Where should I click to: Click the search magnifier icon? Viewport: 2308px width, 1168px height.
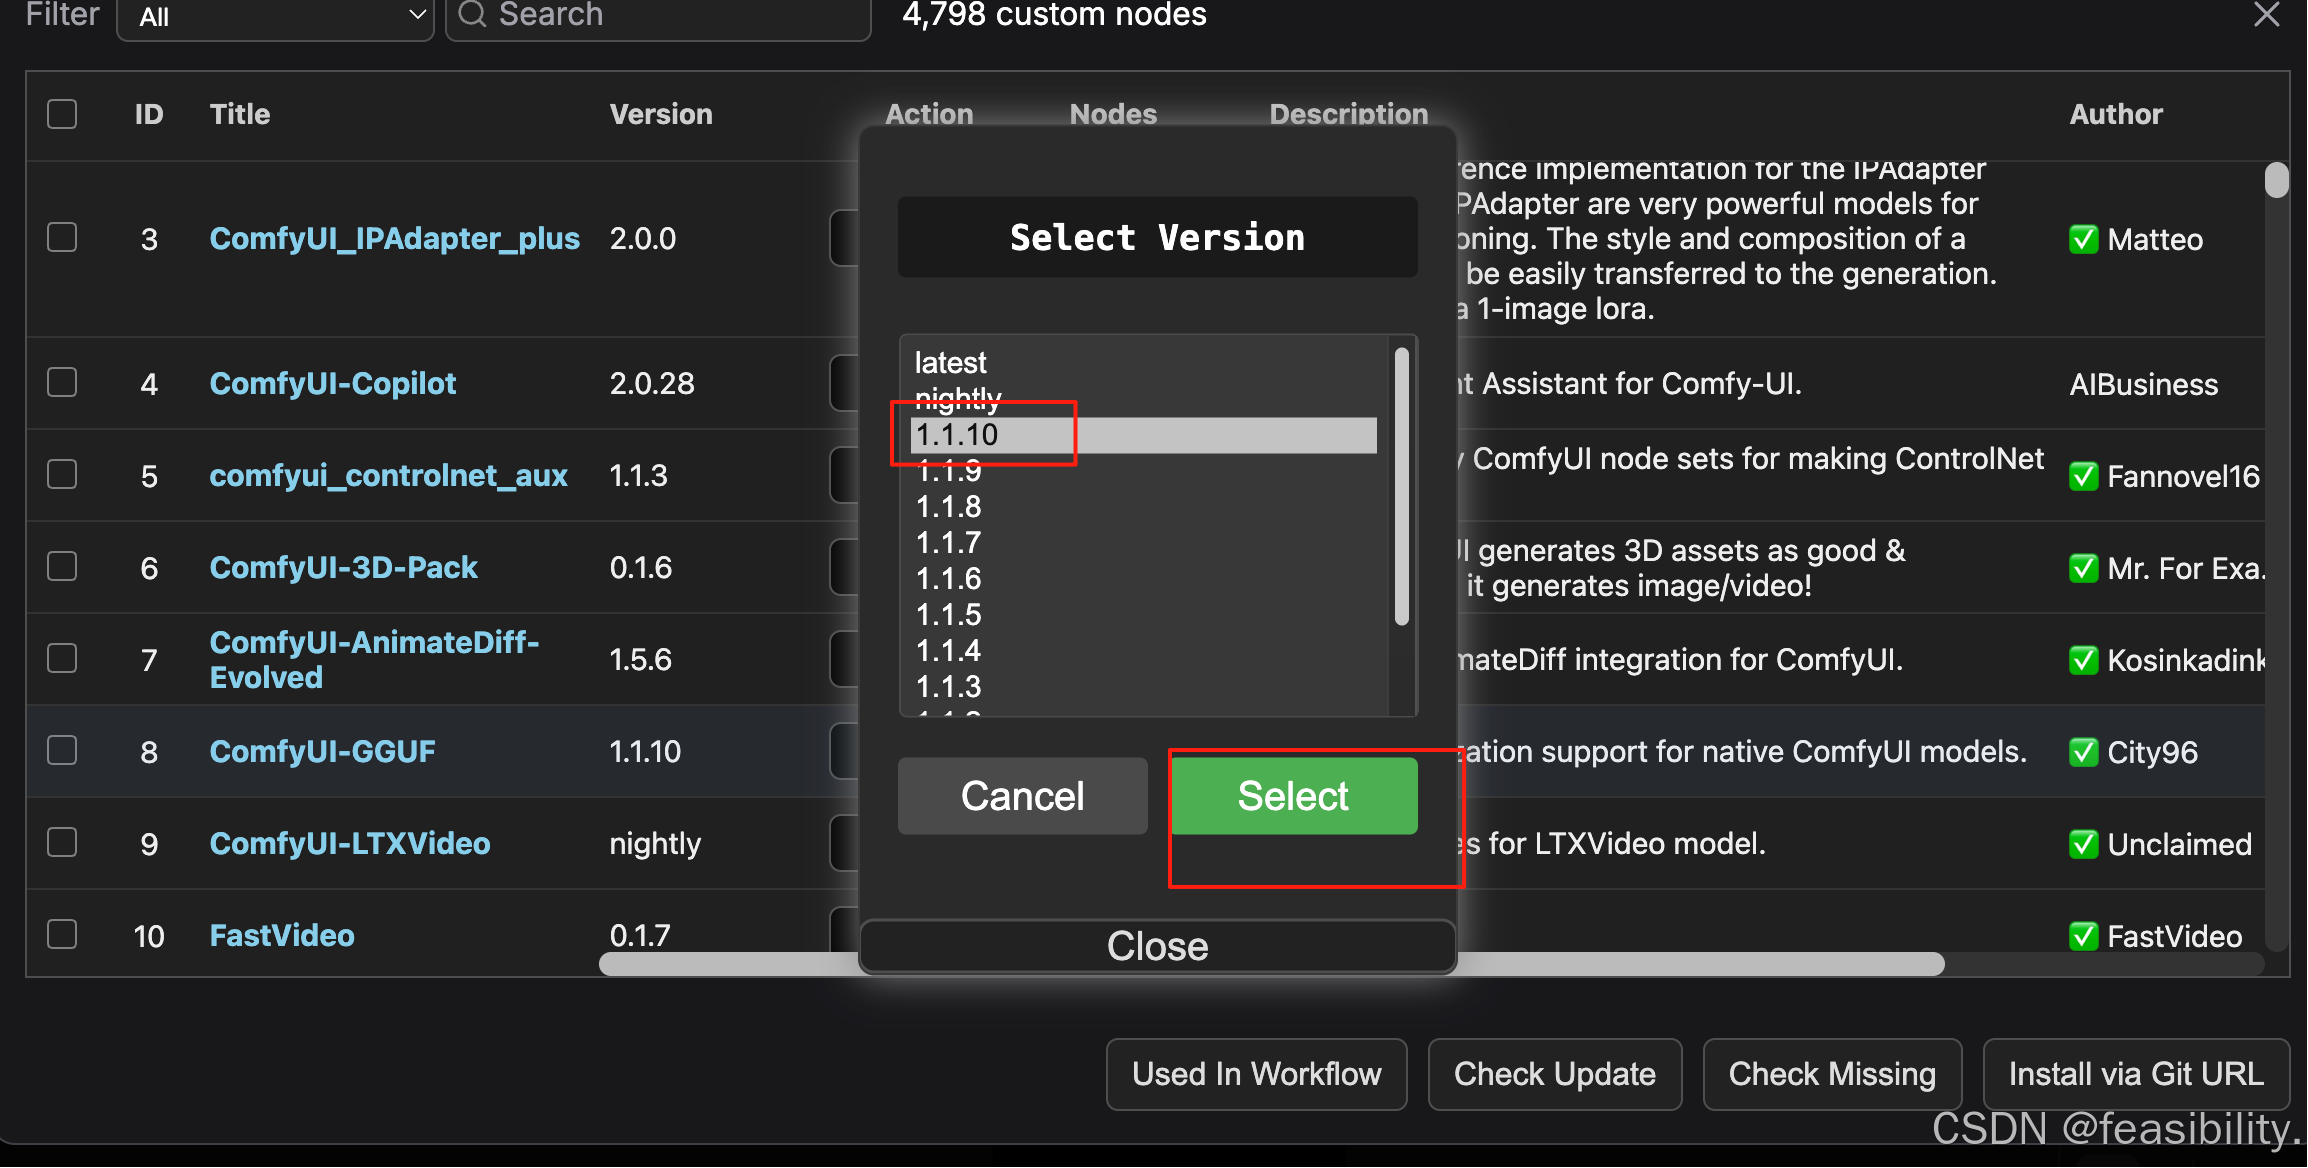472,14
